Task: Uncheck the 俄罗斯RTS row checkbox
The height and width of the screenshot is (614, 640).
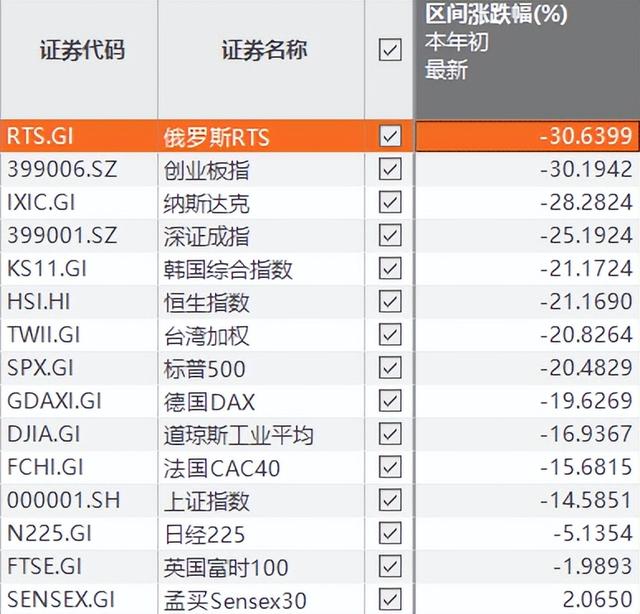Action: 390,136
